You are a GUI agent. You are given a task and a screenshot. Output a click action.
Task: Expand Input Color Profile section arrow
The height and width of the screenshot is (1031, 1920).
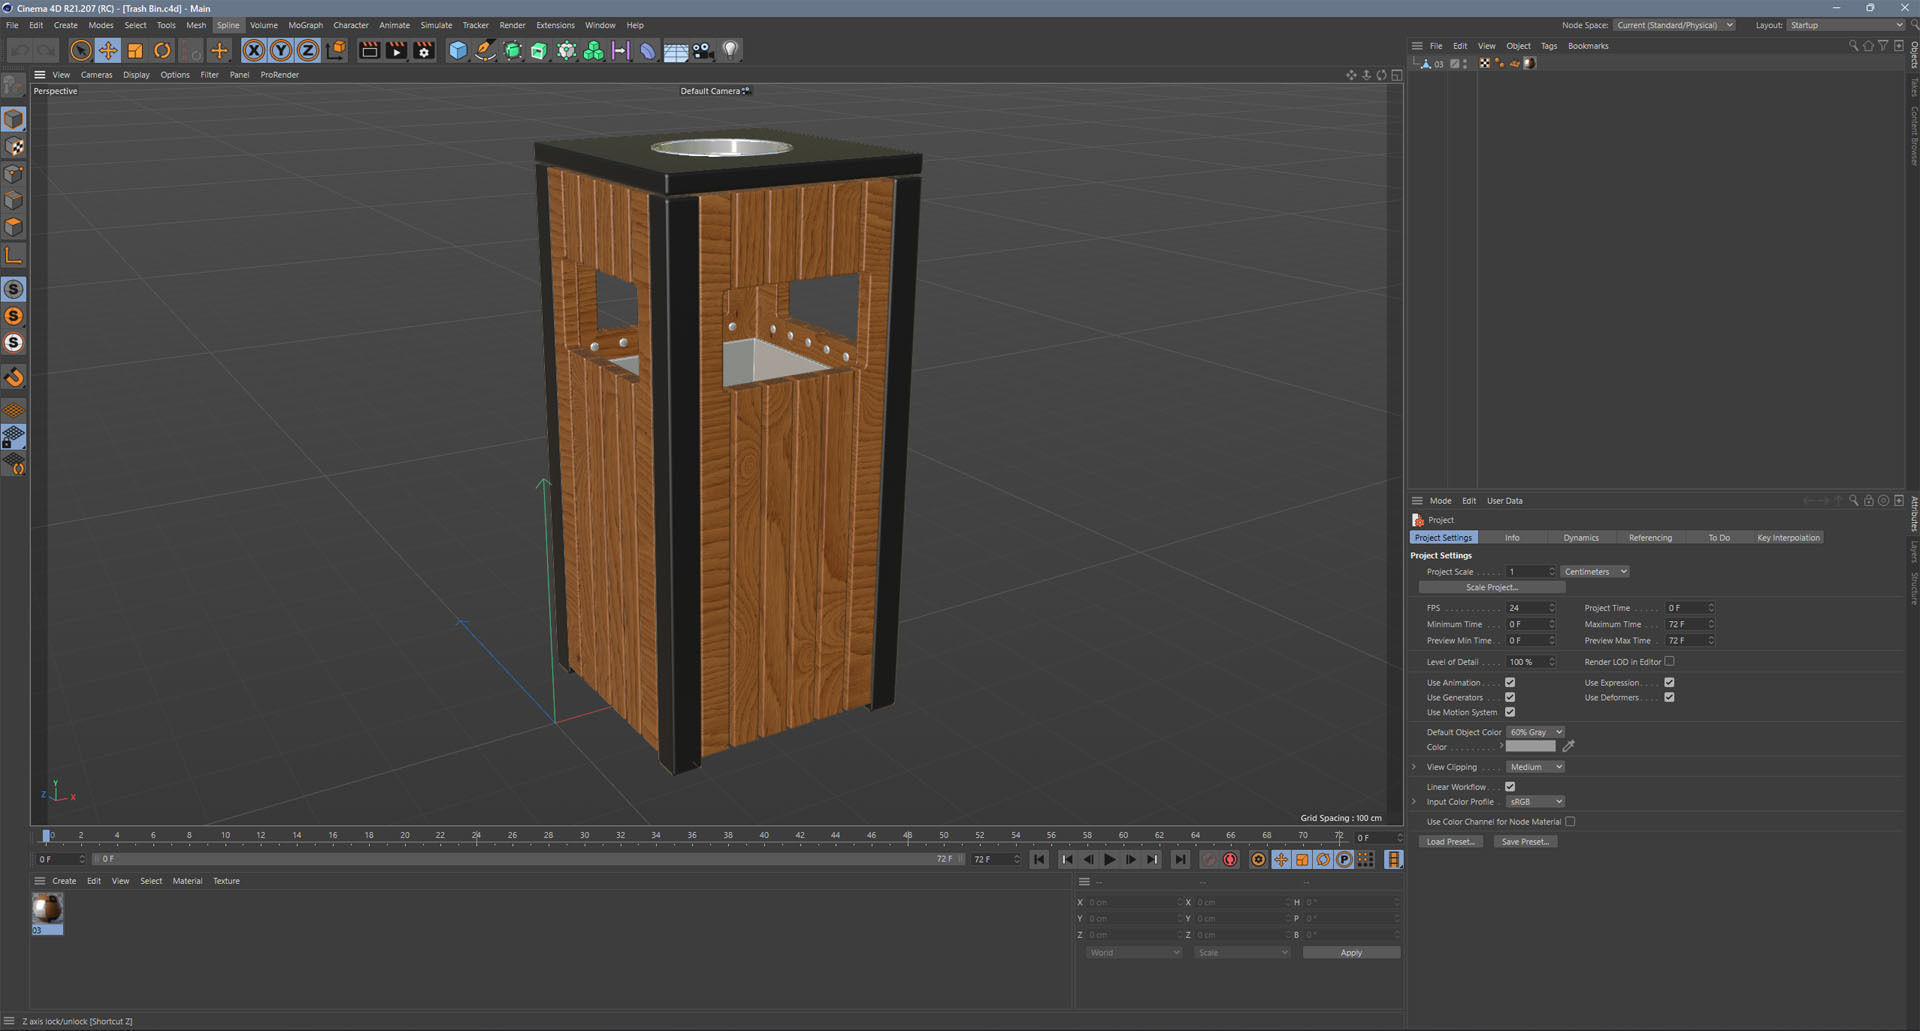coord(1414,801)
